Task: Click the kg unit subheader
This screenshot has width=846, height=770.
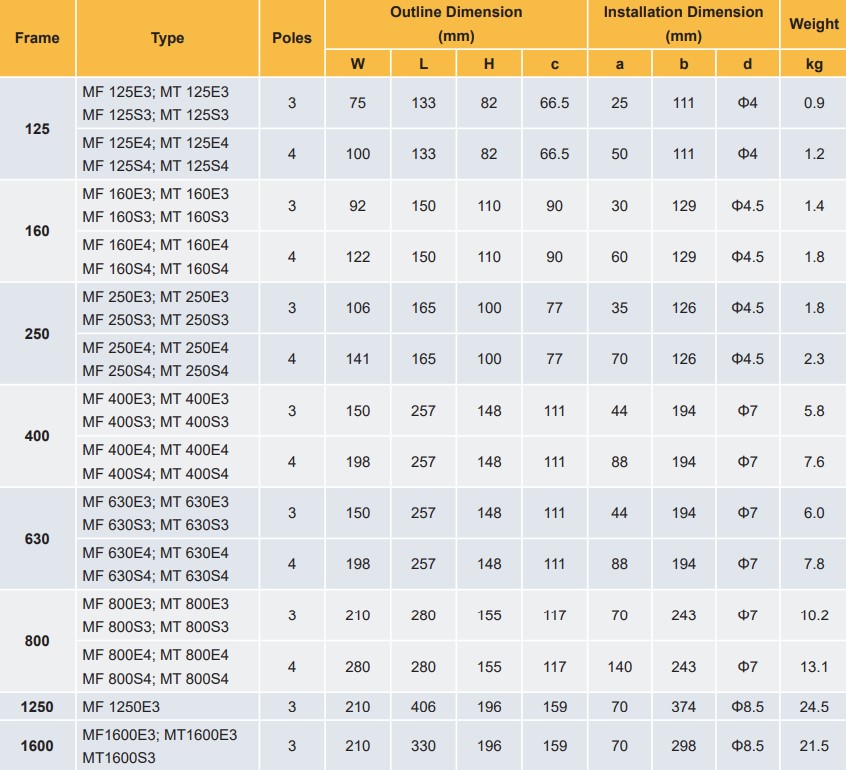Action: (x=814, y=65)
